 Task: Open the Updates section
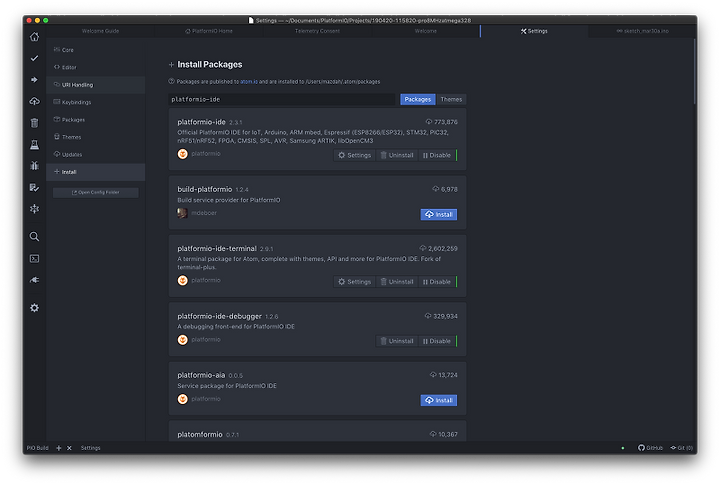click(x=96, y=155)
